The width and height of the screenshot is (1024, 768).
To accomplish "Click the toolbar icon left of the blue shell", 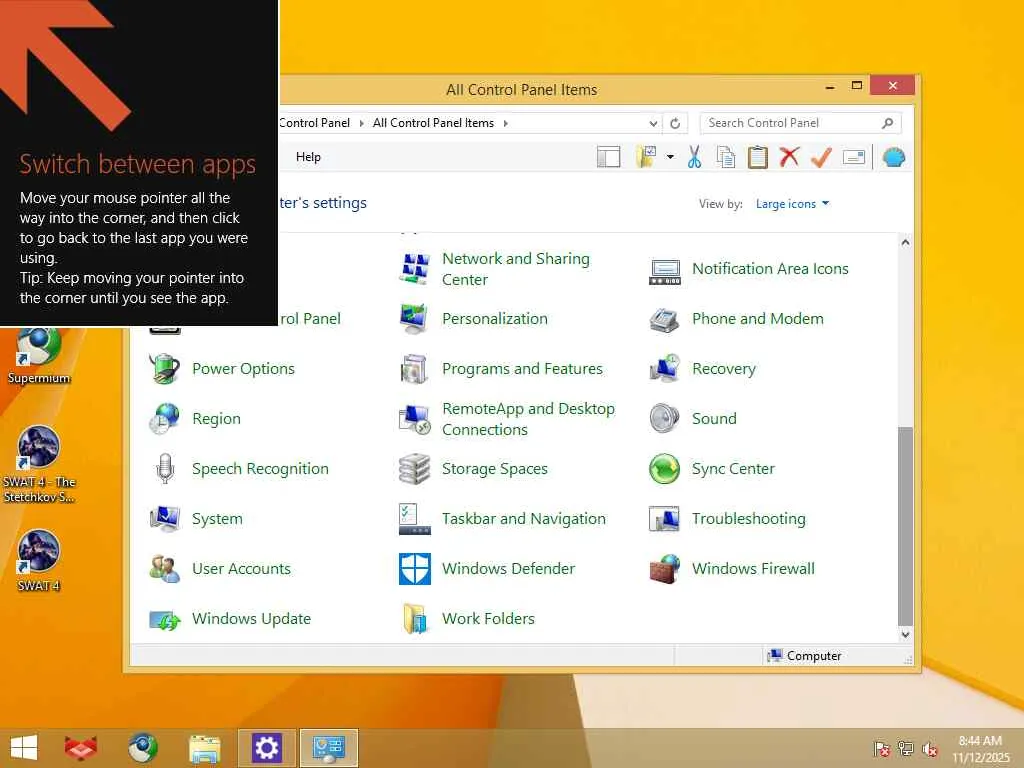I will (x=854, y=157).
